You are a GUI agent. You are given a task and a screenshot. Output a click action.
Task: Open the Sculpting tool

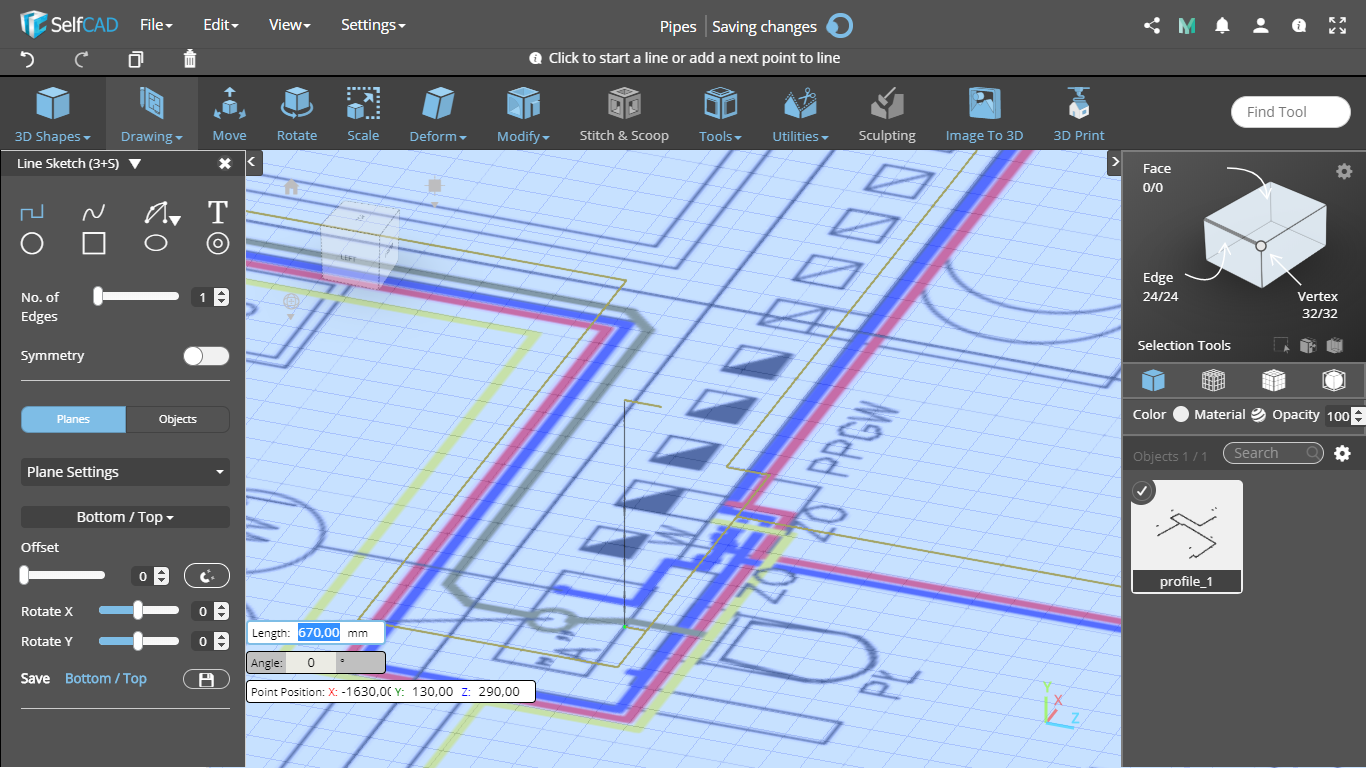click(x=887, y=114)
